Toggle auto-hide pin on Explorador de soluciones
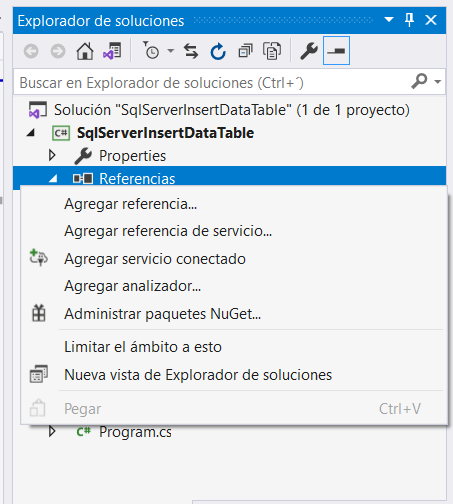This screenshot has height=504, width=453. click(409, 20)
